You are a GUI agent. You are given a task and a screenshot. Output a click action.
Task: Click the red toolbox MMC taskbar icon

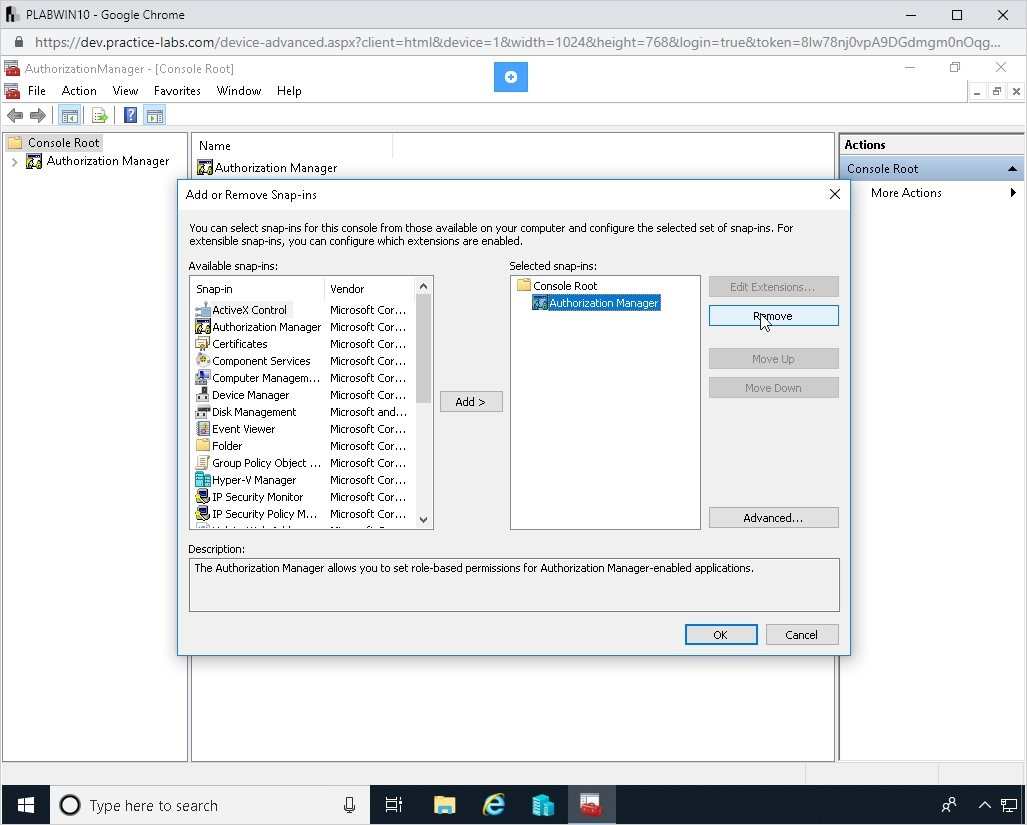click(591, 805)
